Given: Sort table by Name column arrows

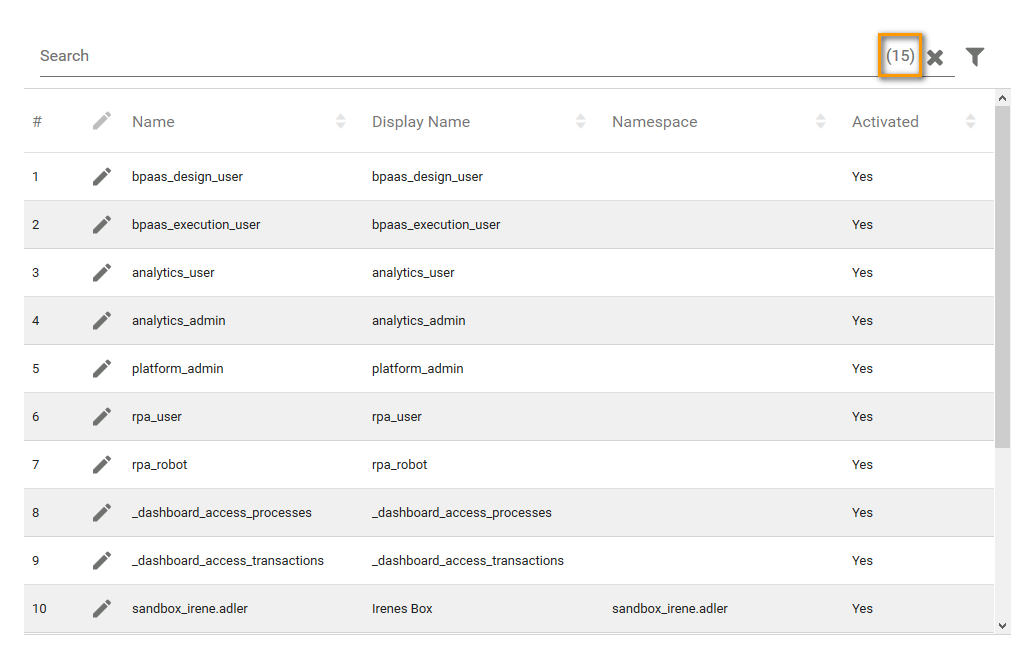Looking at the screenshot, I should click(341, 122).
